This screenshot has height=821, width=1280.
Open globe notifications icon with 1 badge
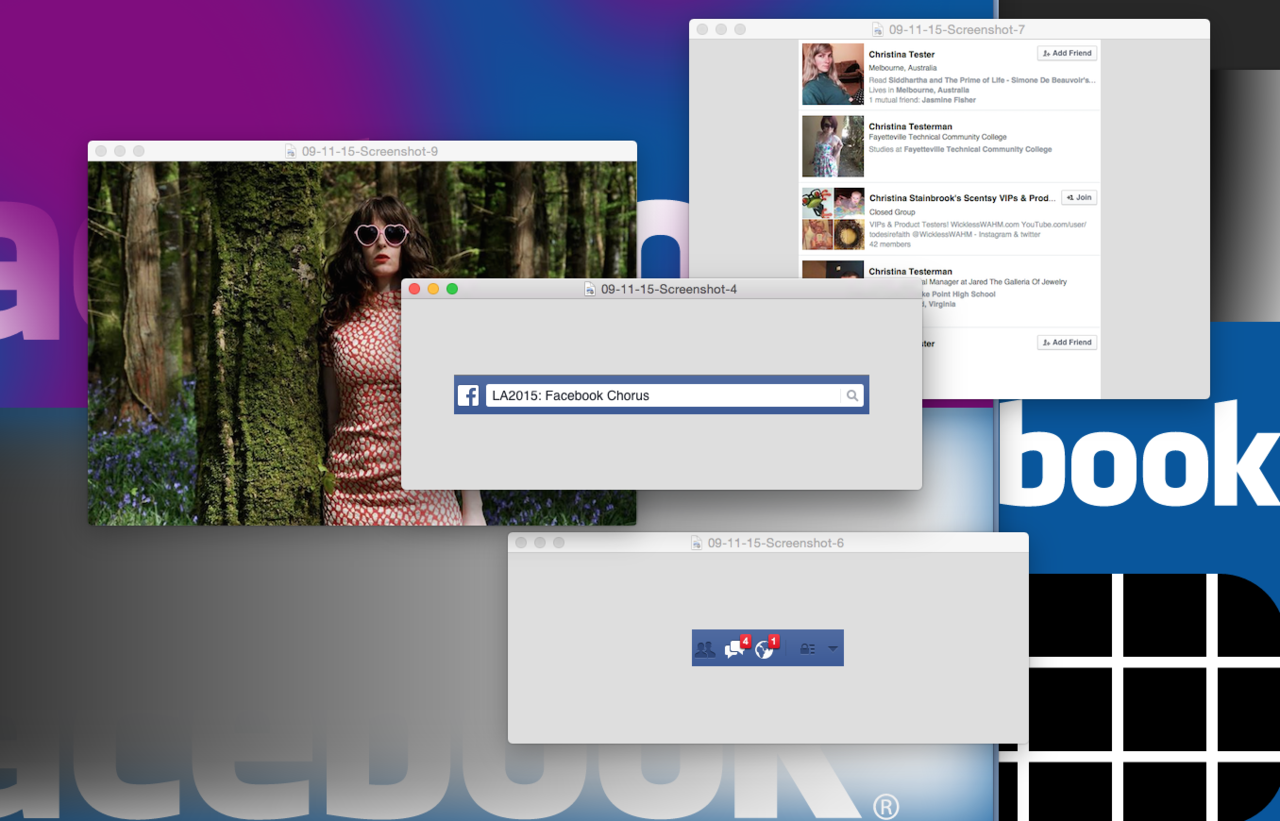point(766,648)
